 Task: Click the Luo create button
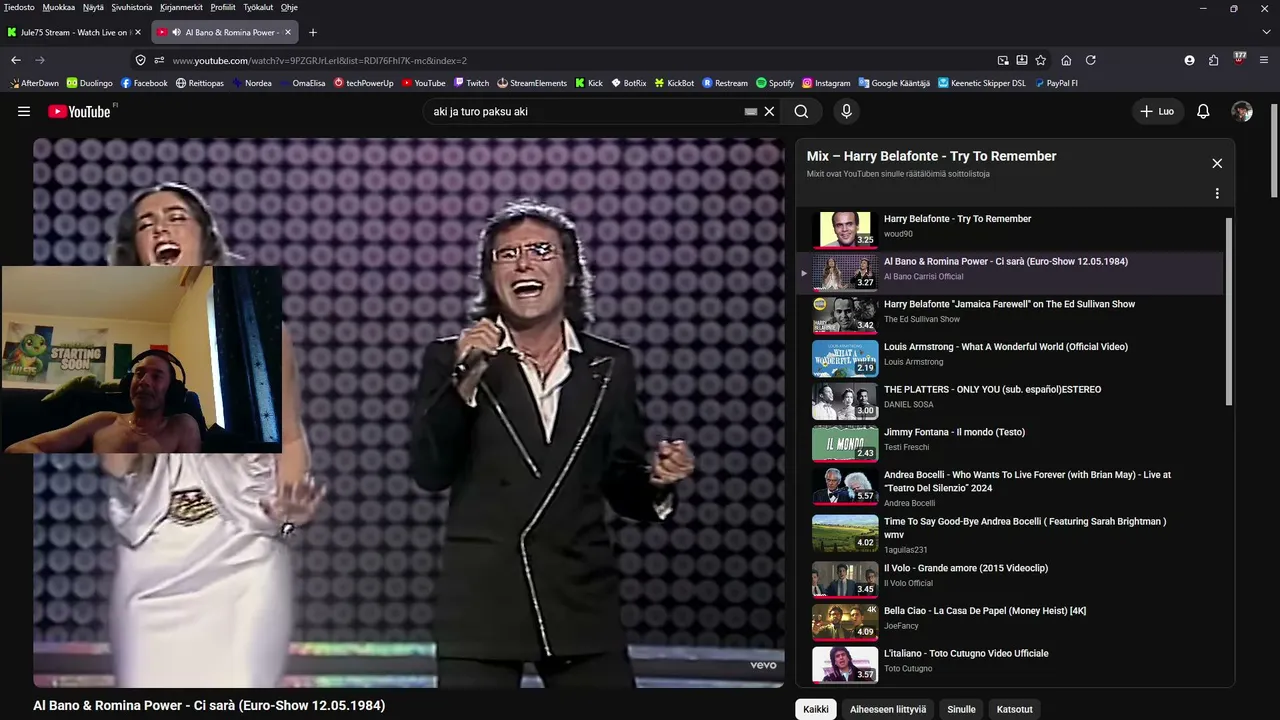tap(1156, 112)
